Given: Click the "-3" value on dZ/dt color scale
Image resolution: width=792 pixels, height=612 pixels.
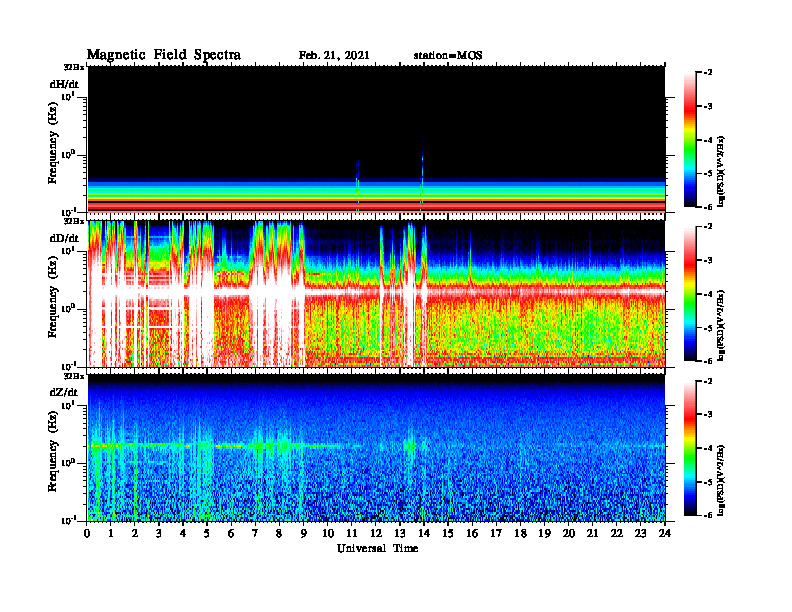Looking at the screenshot, I should click(x=709, y=415).
